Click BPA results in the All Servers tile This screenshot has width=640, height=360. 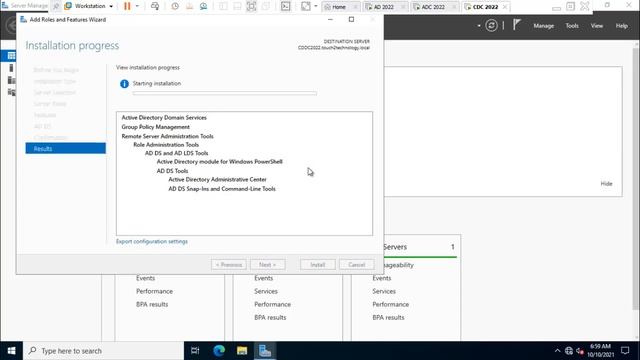tap(388, 318)
